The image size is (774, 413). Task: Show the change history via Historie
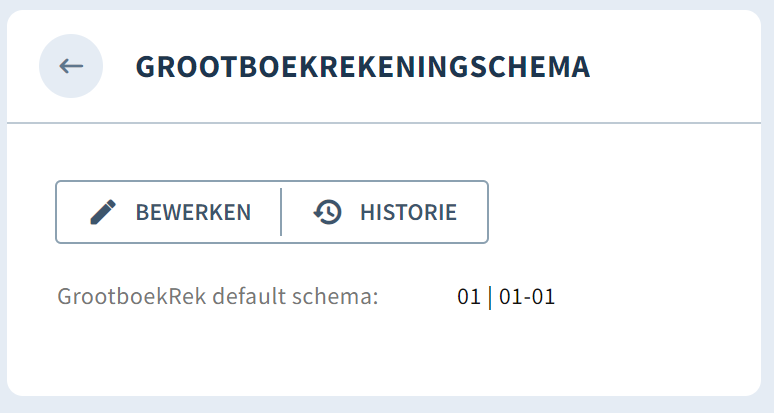(x=385, y=212)
